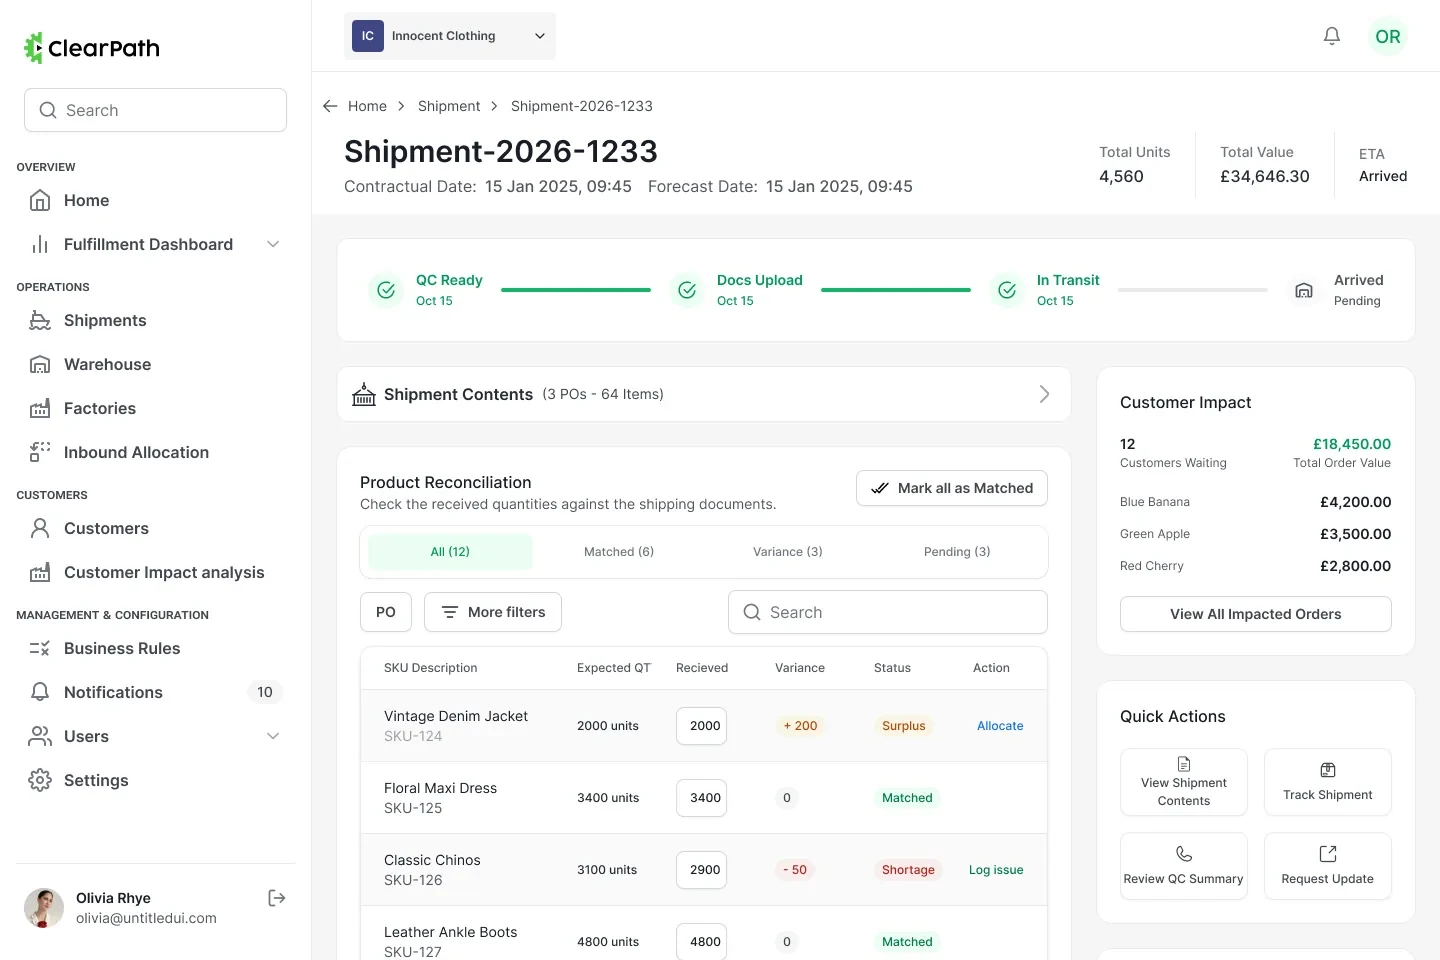
Task: Click the Shipment breadcrumb link
Action: (x=449, y=106)
